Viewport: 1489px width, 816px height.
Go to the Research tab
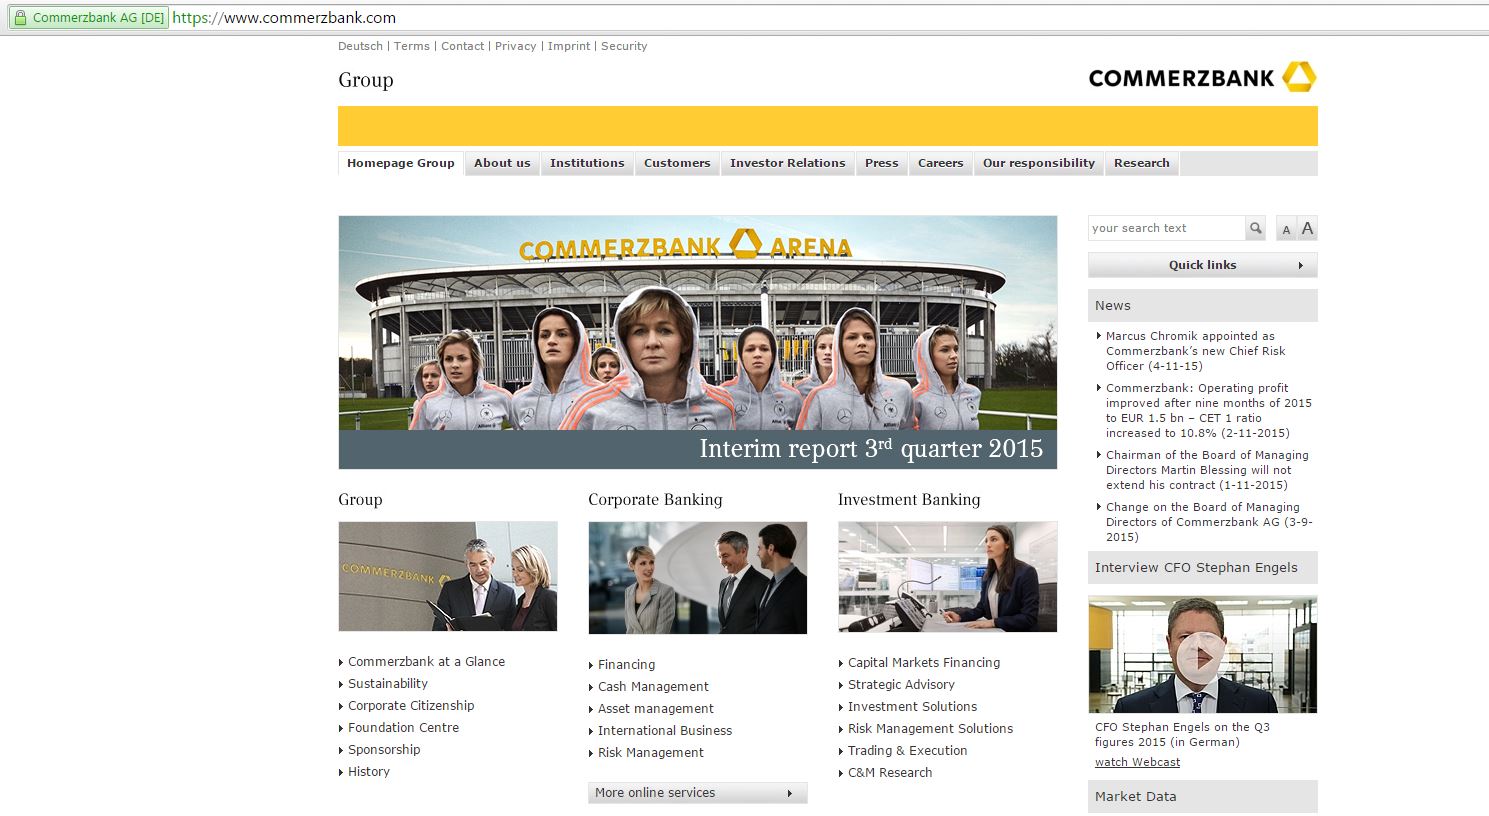point(1142,163)
